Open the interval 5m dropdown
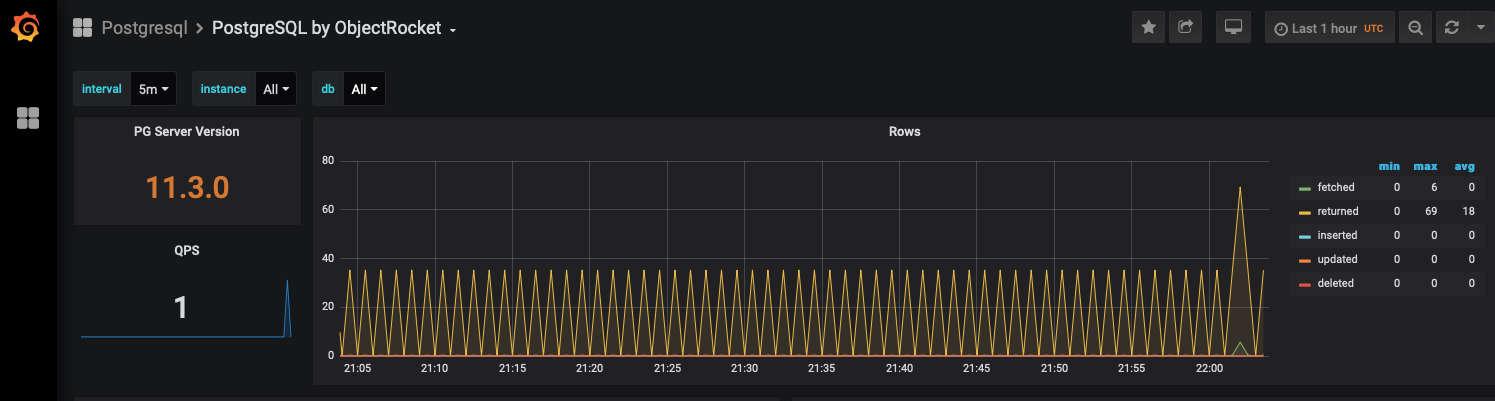Image resolution: width=1495 pixels, height=401 pixels. pos(153,89)
